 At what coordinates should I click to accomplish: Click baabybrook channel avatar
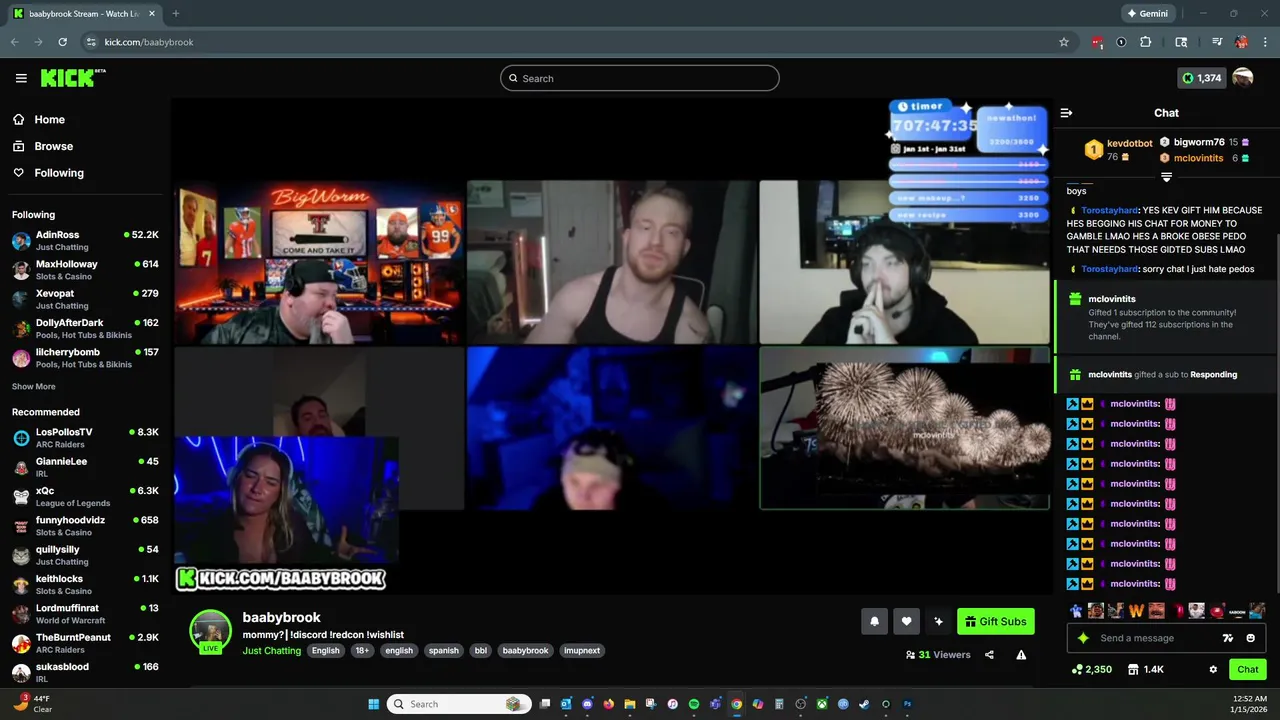pos(210,631)
